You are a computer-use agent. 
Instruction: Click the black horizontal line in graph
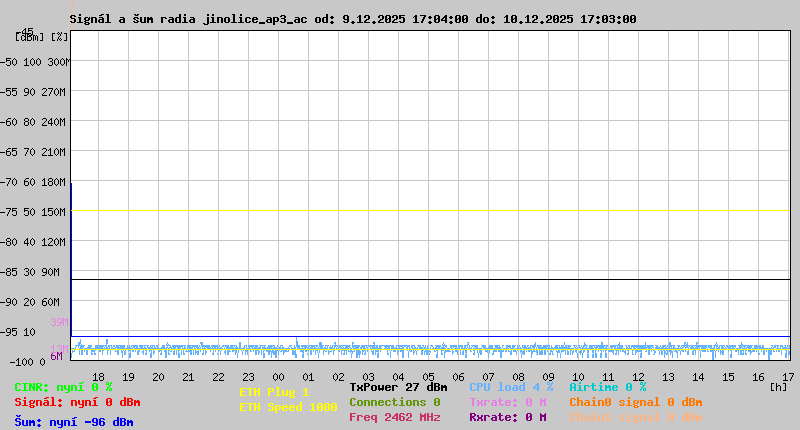tap(430, 279)
